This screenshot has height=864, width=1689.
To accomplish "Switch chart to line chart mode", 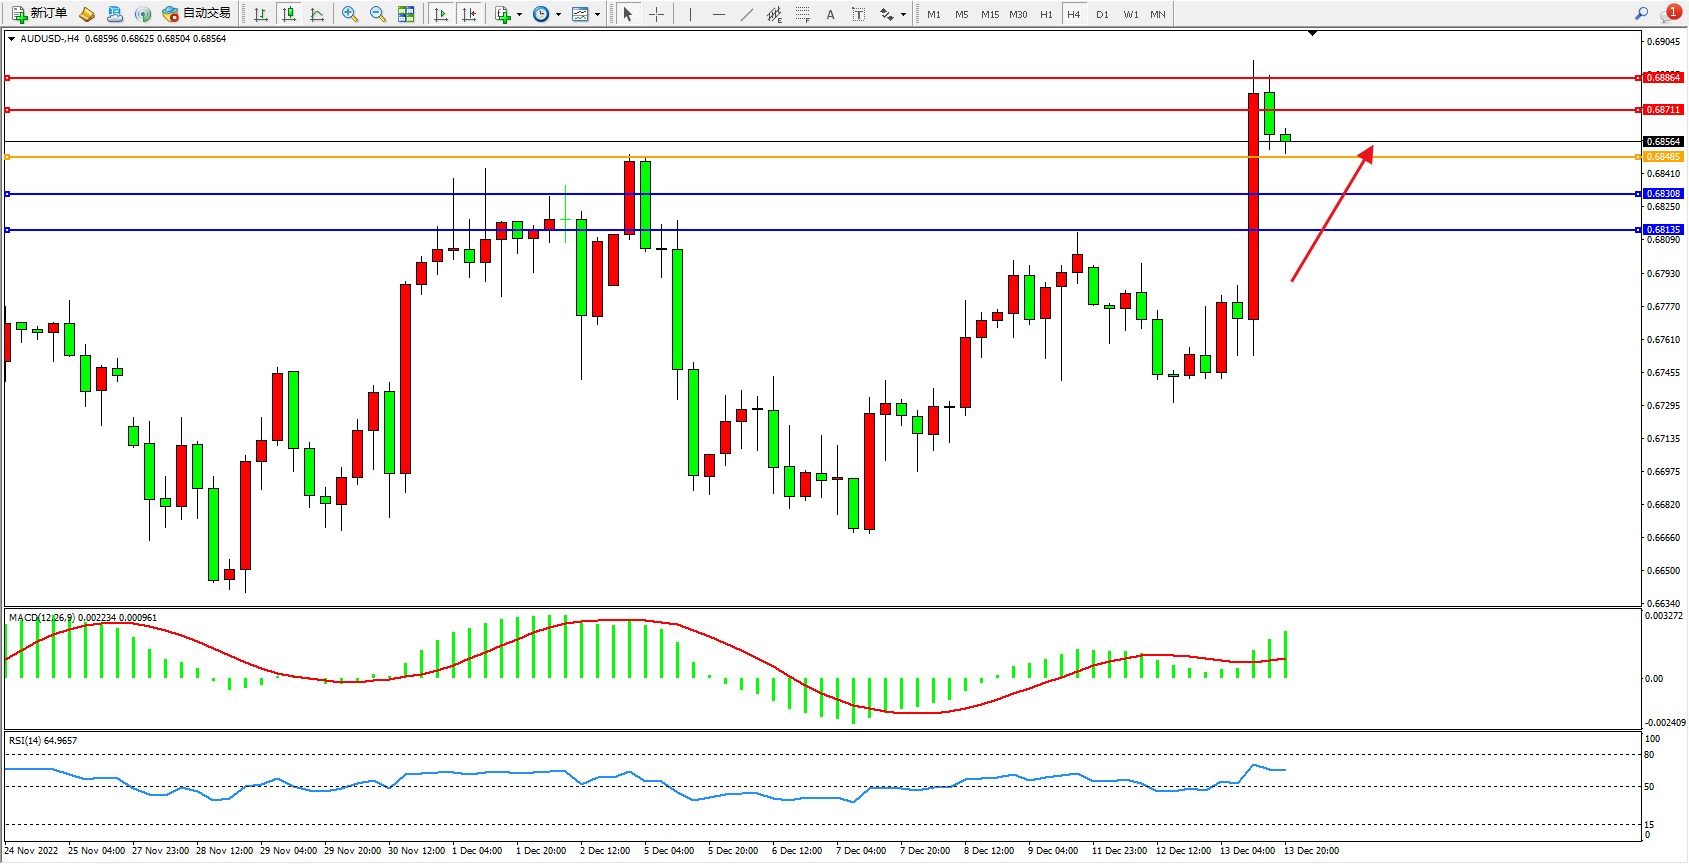I will pos(317,14).
